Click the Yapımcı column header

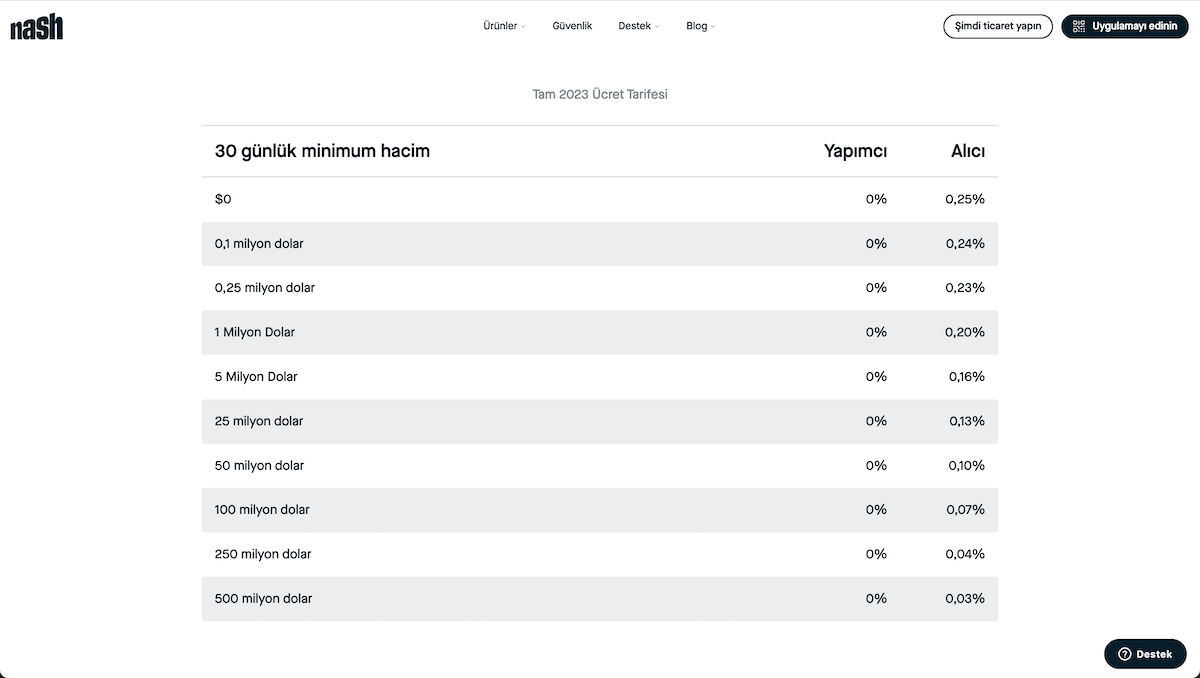point(855,151)
